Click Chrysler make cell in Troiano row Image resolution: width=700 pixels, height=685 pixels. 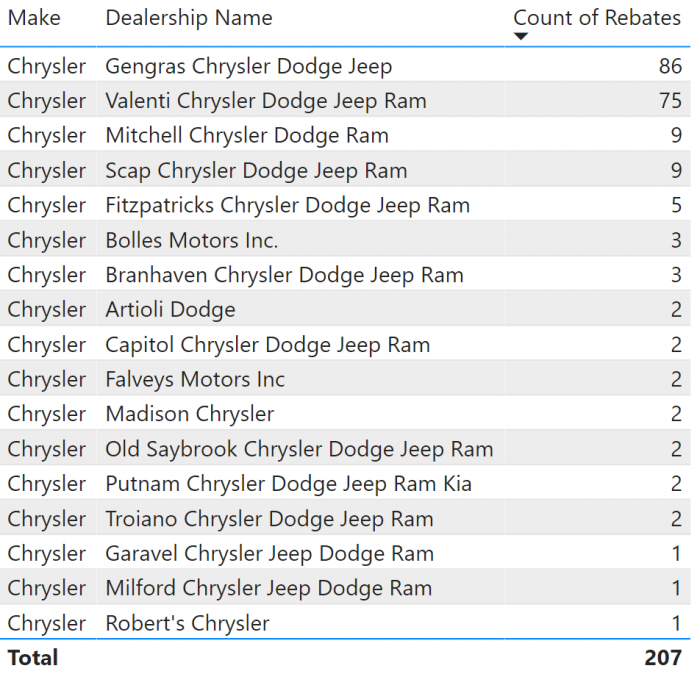click(x=46, y=518)
